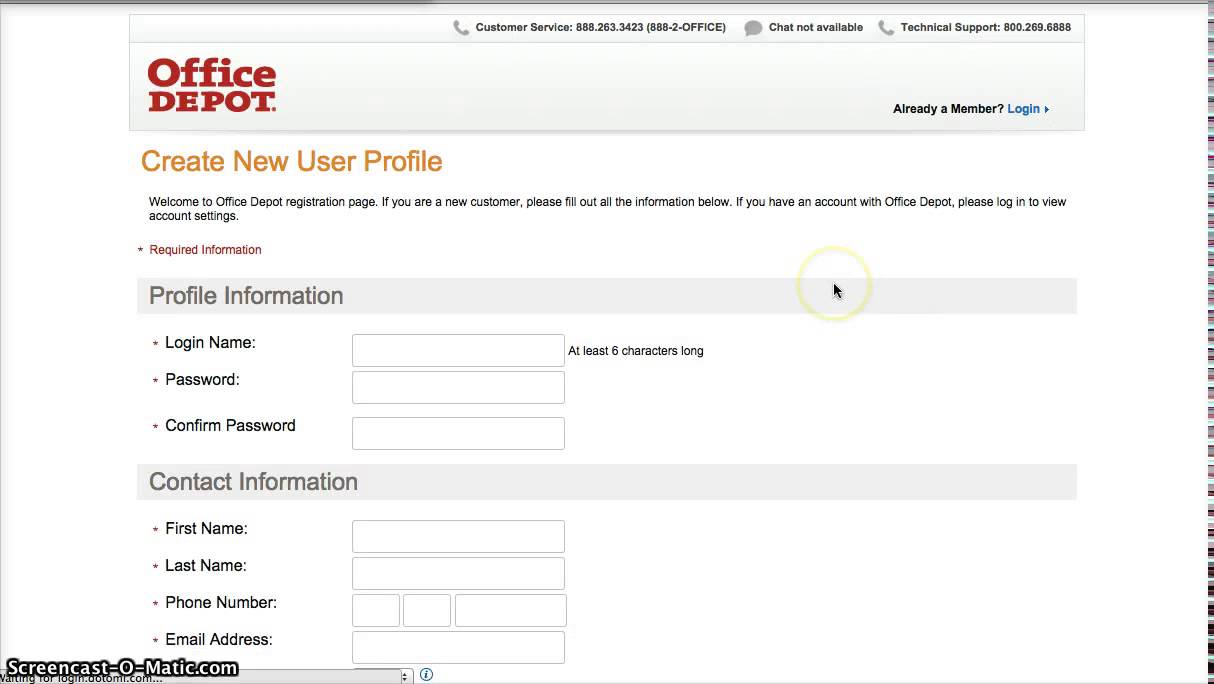Click the 'Confirm Password' label
Image resolution: width=1214 pixels, height=684 pixels.
[230, 426]
